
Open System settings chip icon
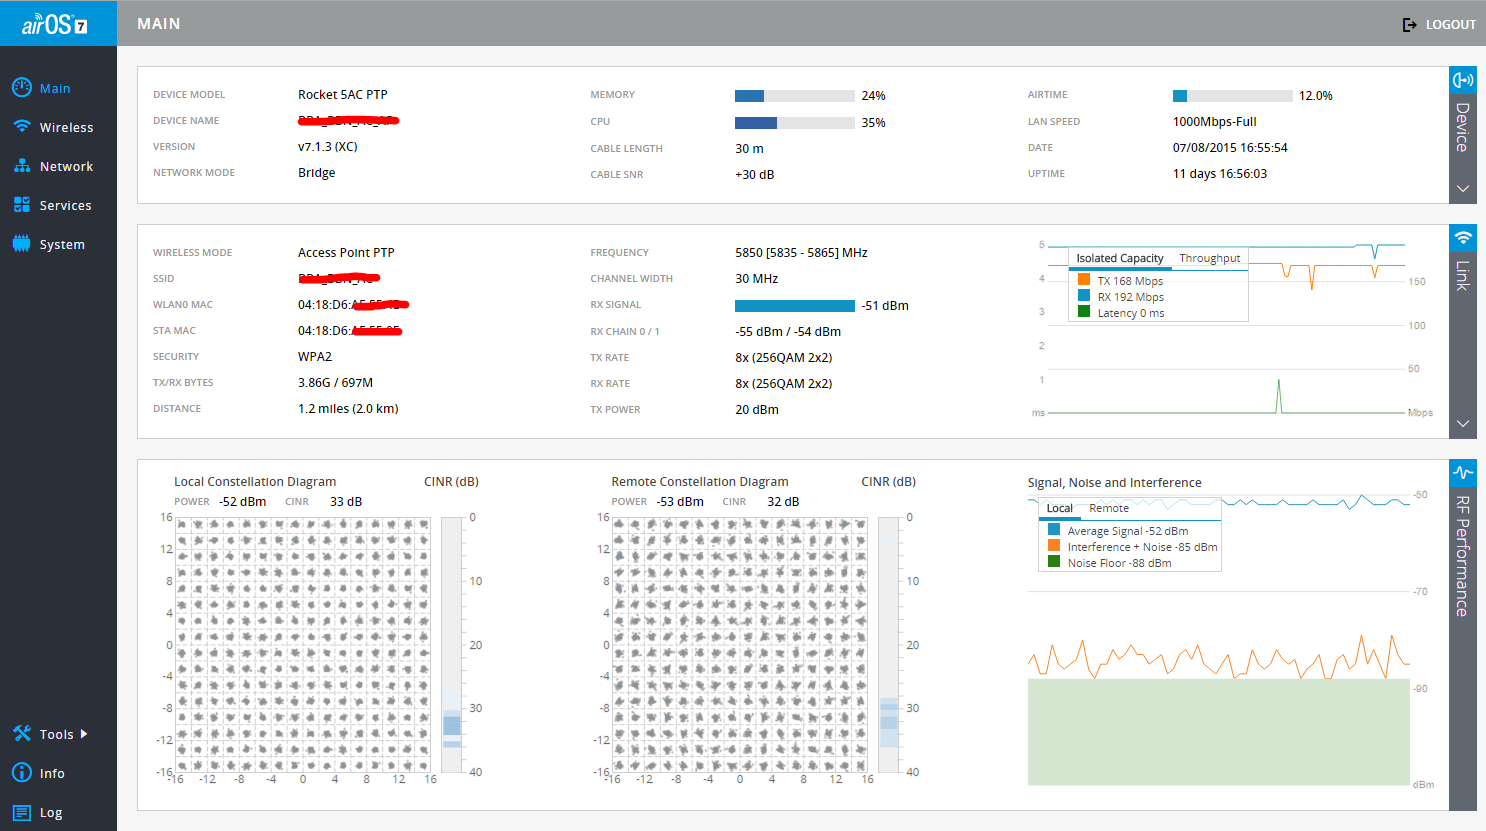point(22,244)
